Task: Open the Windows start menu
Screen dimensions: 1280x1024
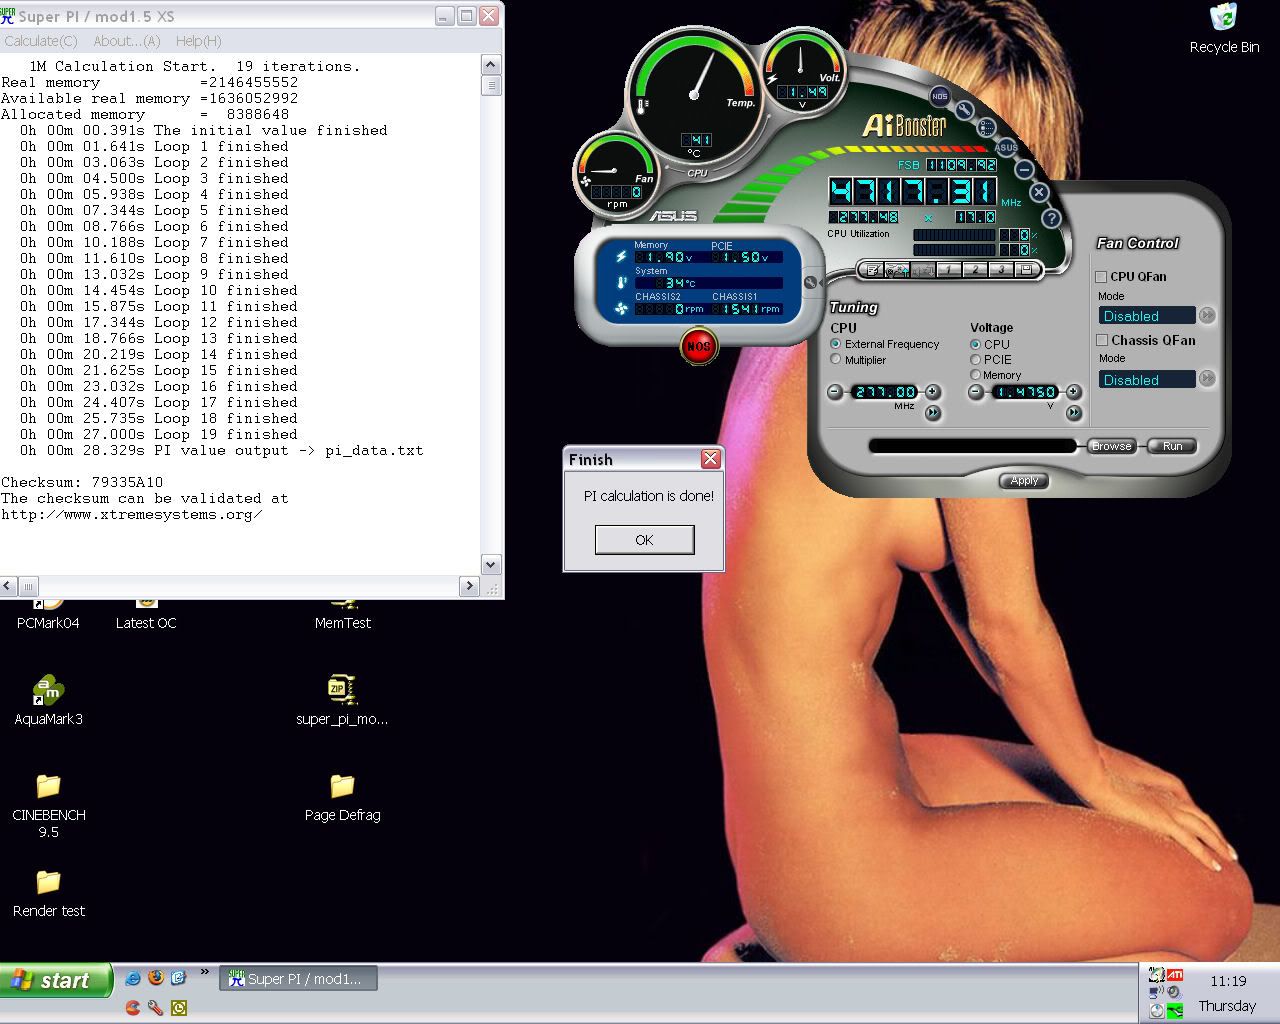Action: click(x=55, y=981)
